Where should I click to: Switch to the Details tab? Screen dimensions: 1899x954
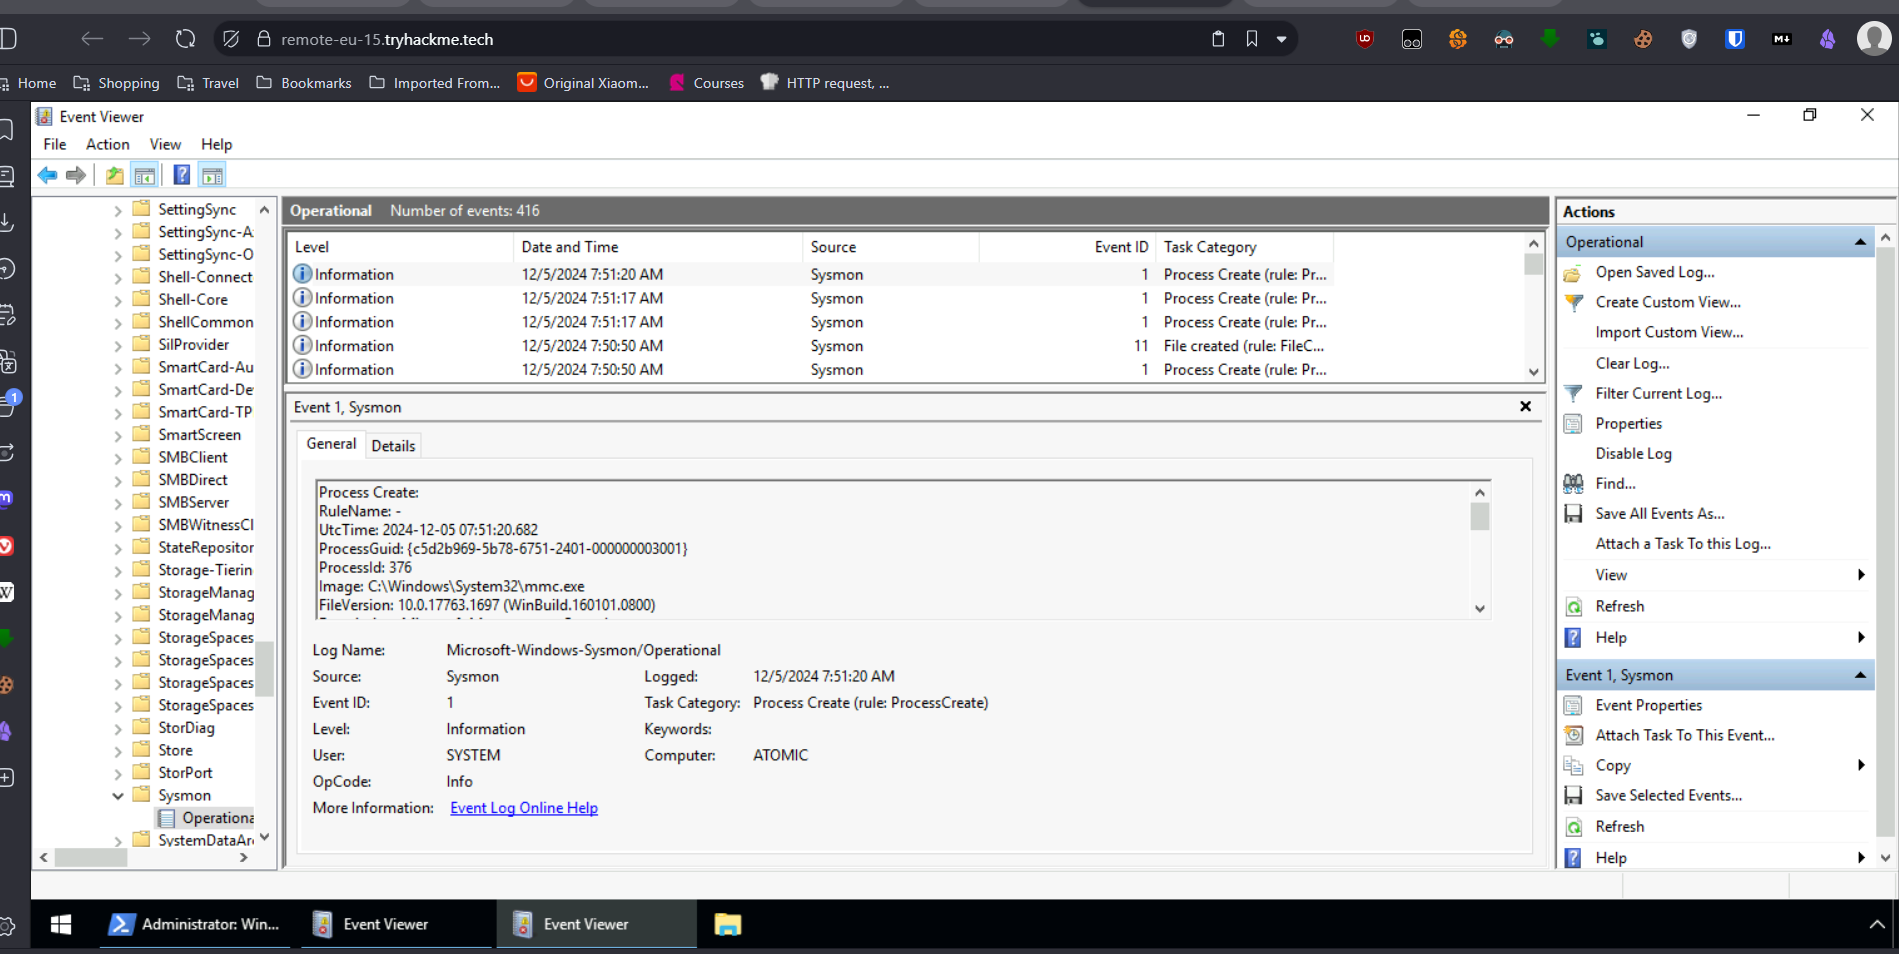click(x=393, y=446)
